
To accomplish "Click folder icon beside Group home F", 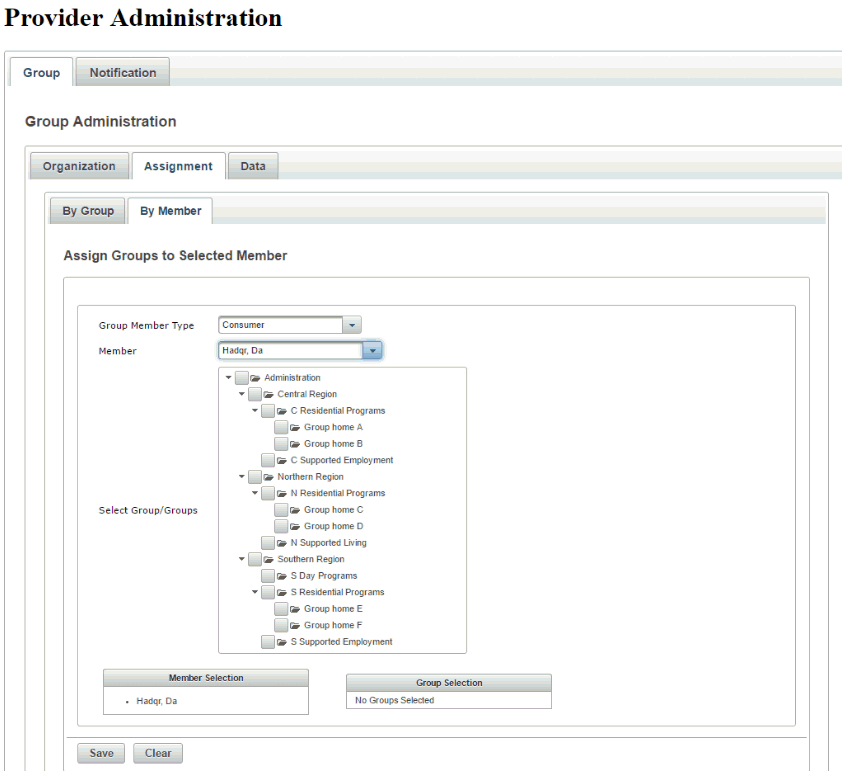I will 295,626.
